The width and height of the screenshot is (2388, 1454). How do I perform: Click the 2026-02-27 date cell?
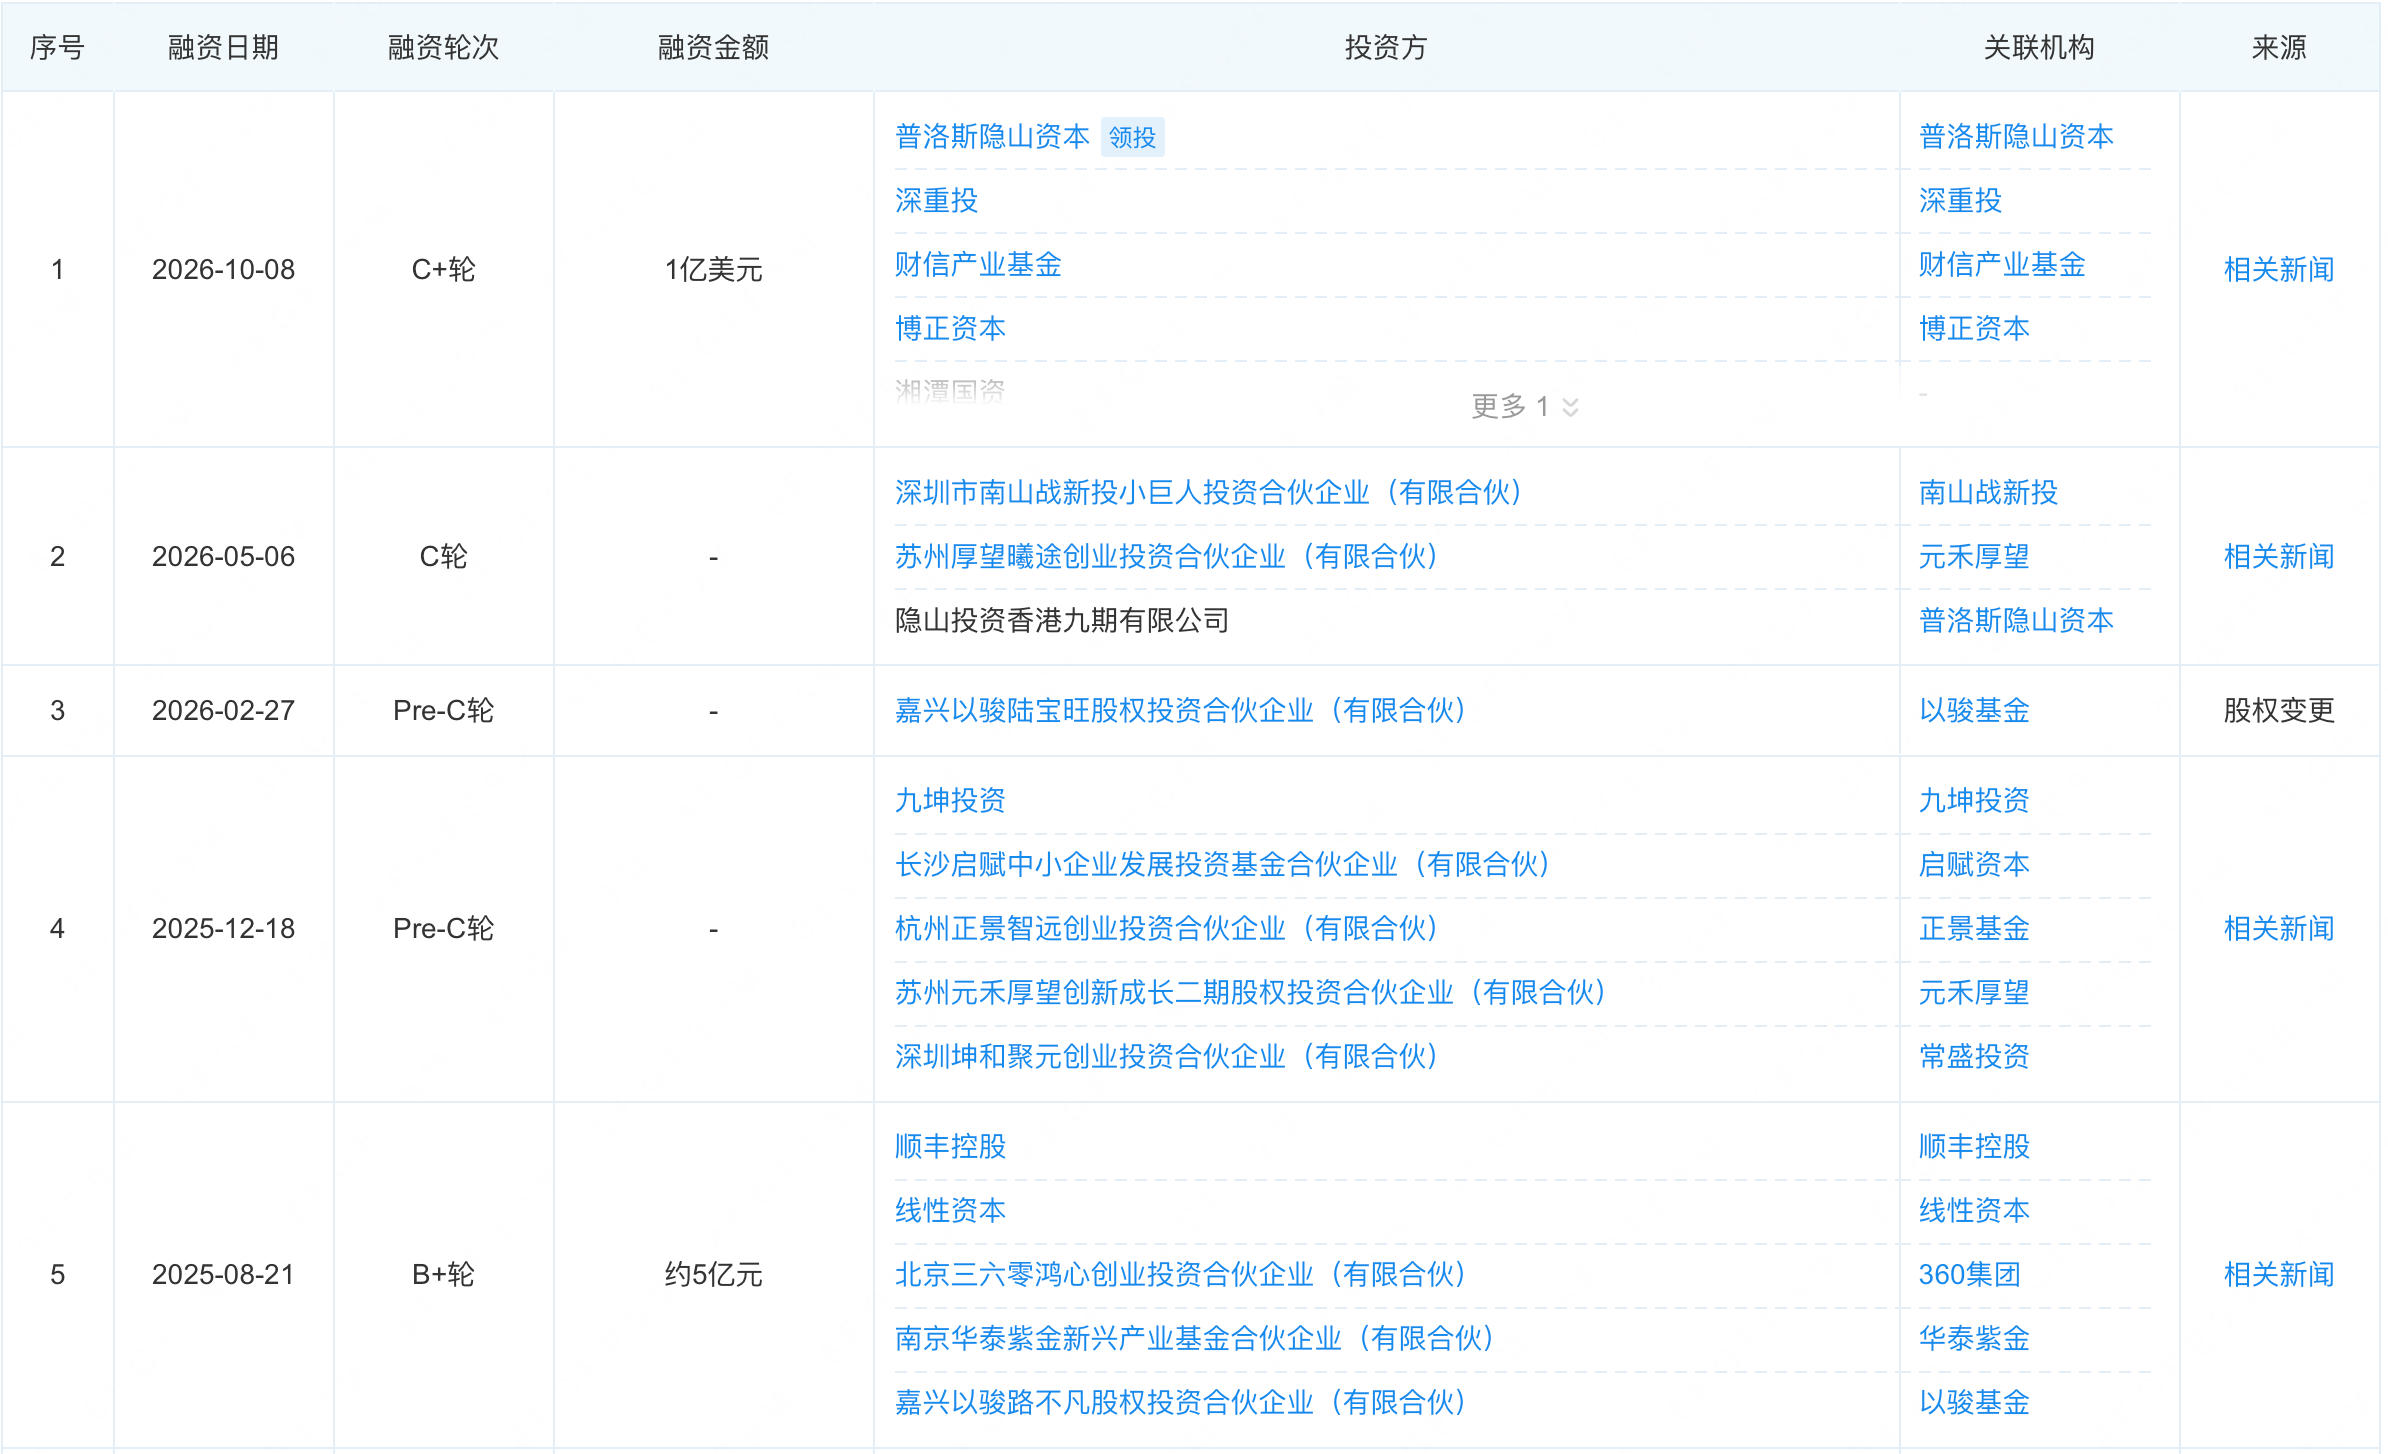223,710
